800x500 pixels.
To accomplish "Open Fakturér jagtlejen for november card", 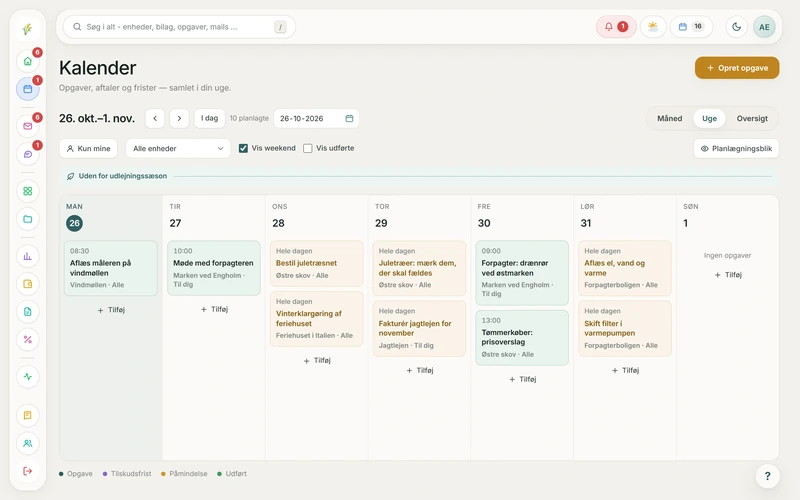I will 419,328.
